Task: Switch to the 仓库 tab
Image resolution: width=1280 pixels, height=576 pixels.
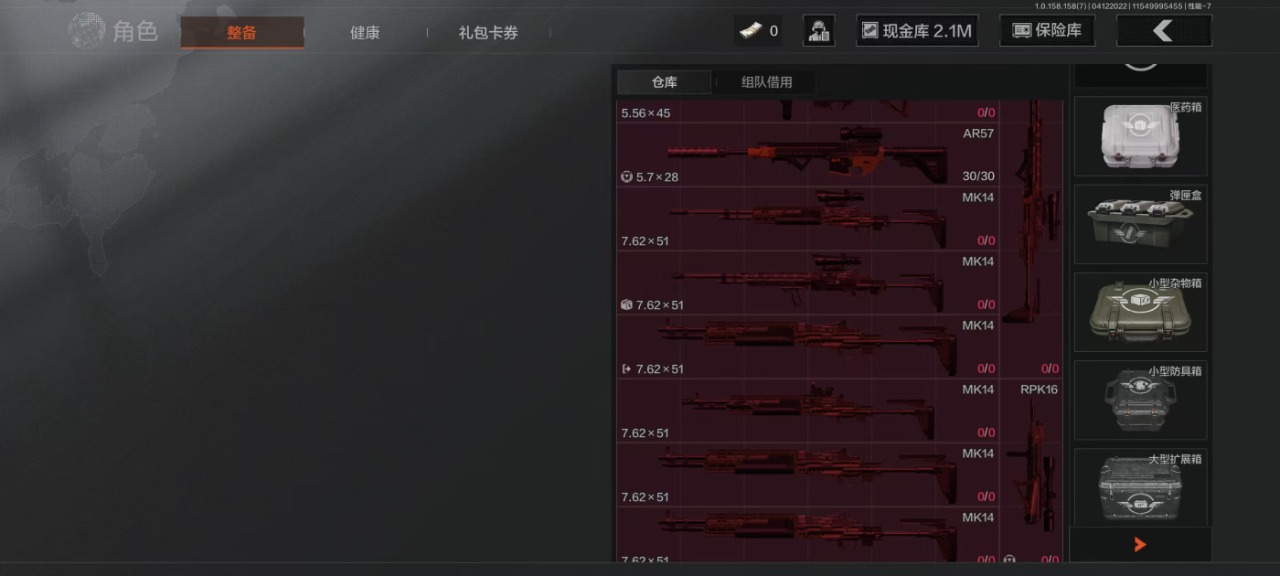Action: (664, 82)
